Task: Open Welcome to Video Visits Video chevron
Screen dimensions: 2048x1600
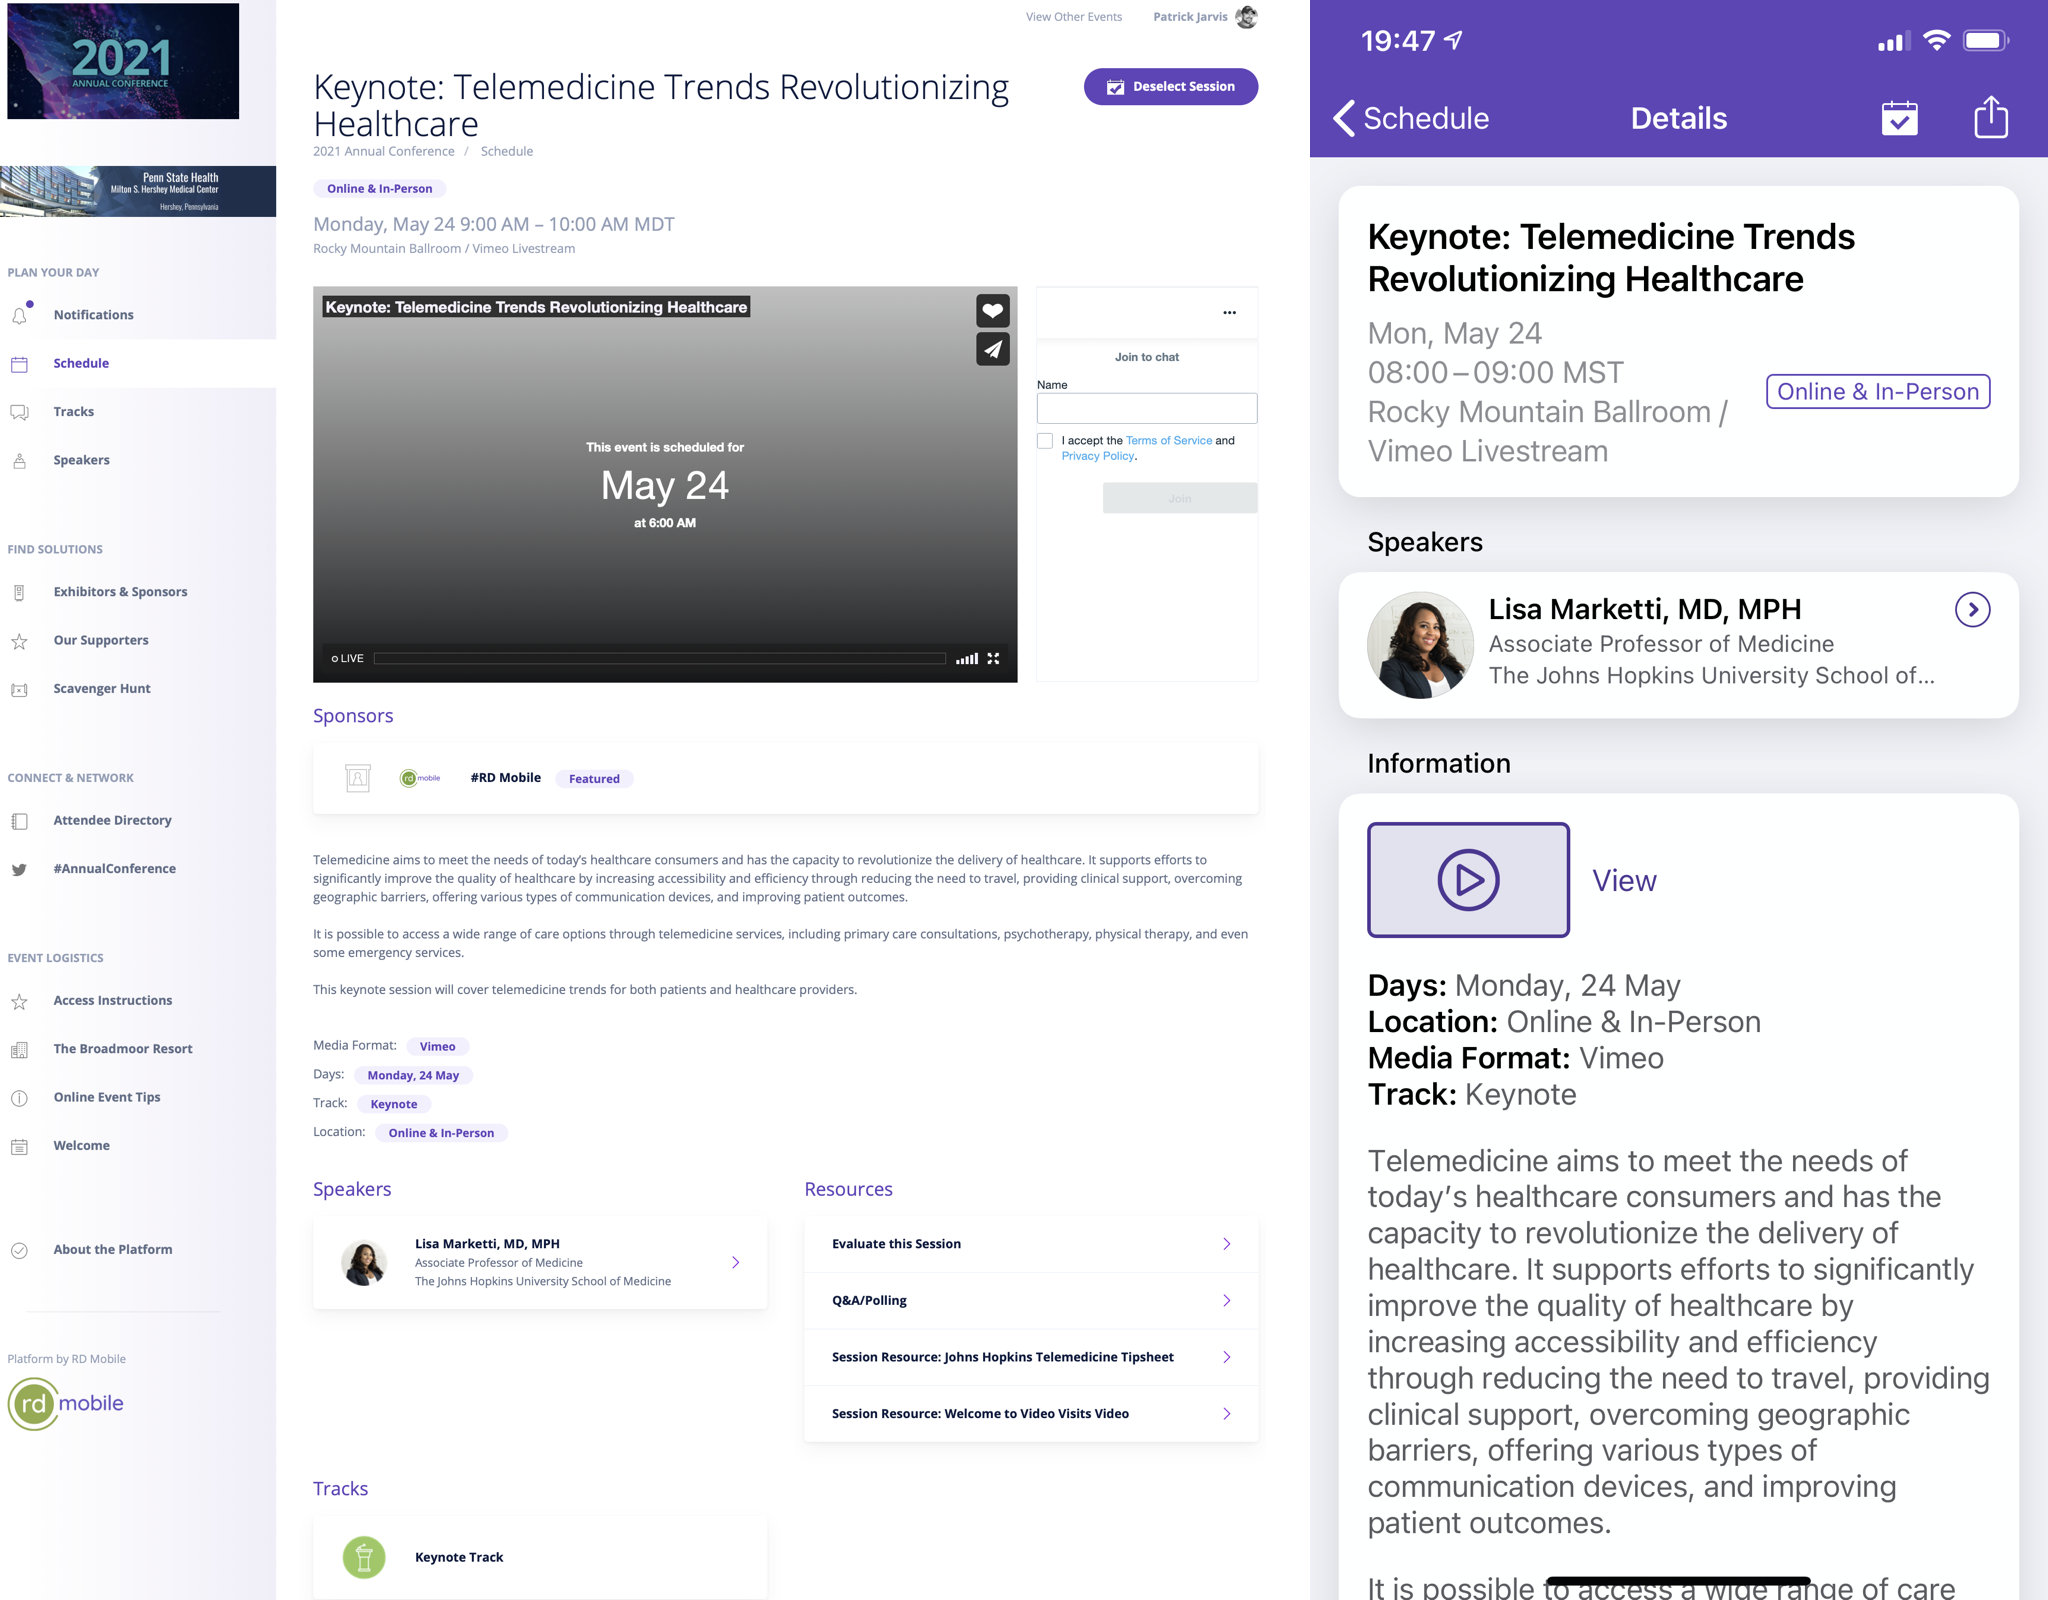Action: pos(1227,1413)
